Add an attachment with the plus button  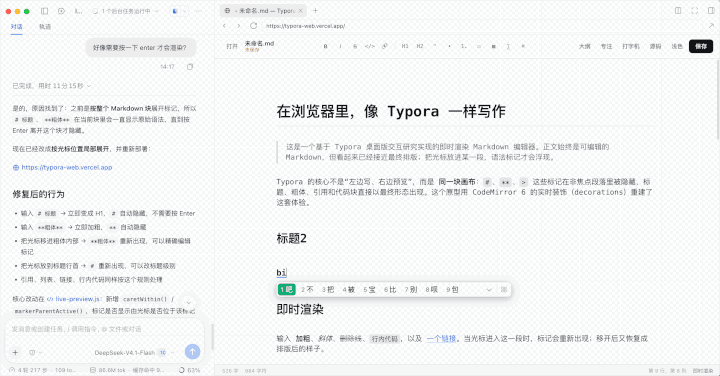(15, 353)
